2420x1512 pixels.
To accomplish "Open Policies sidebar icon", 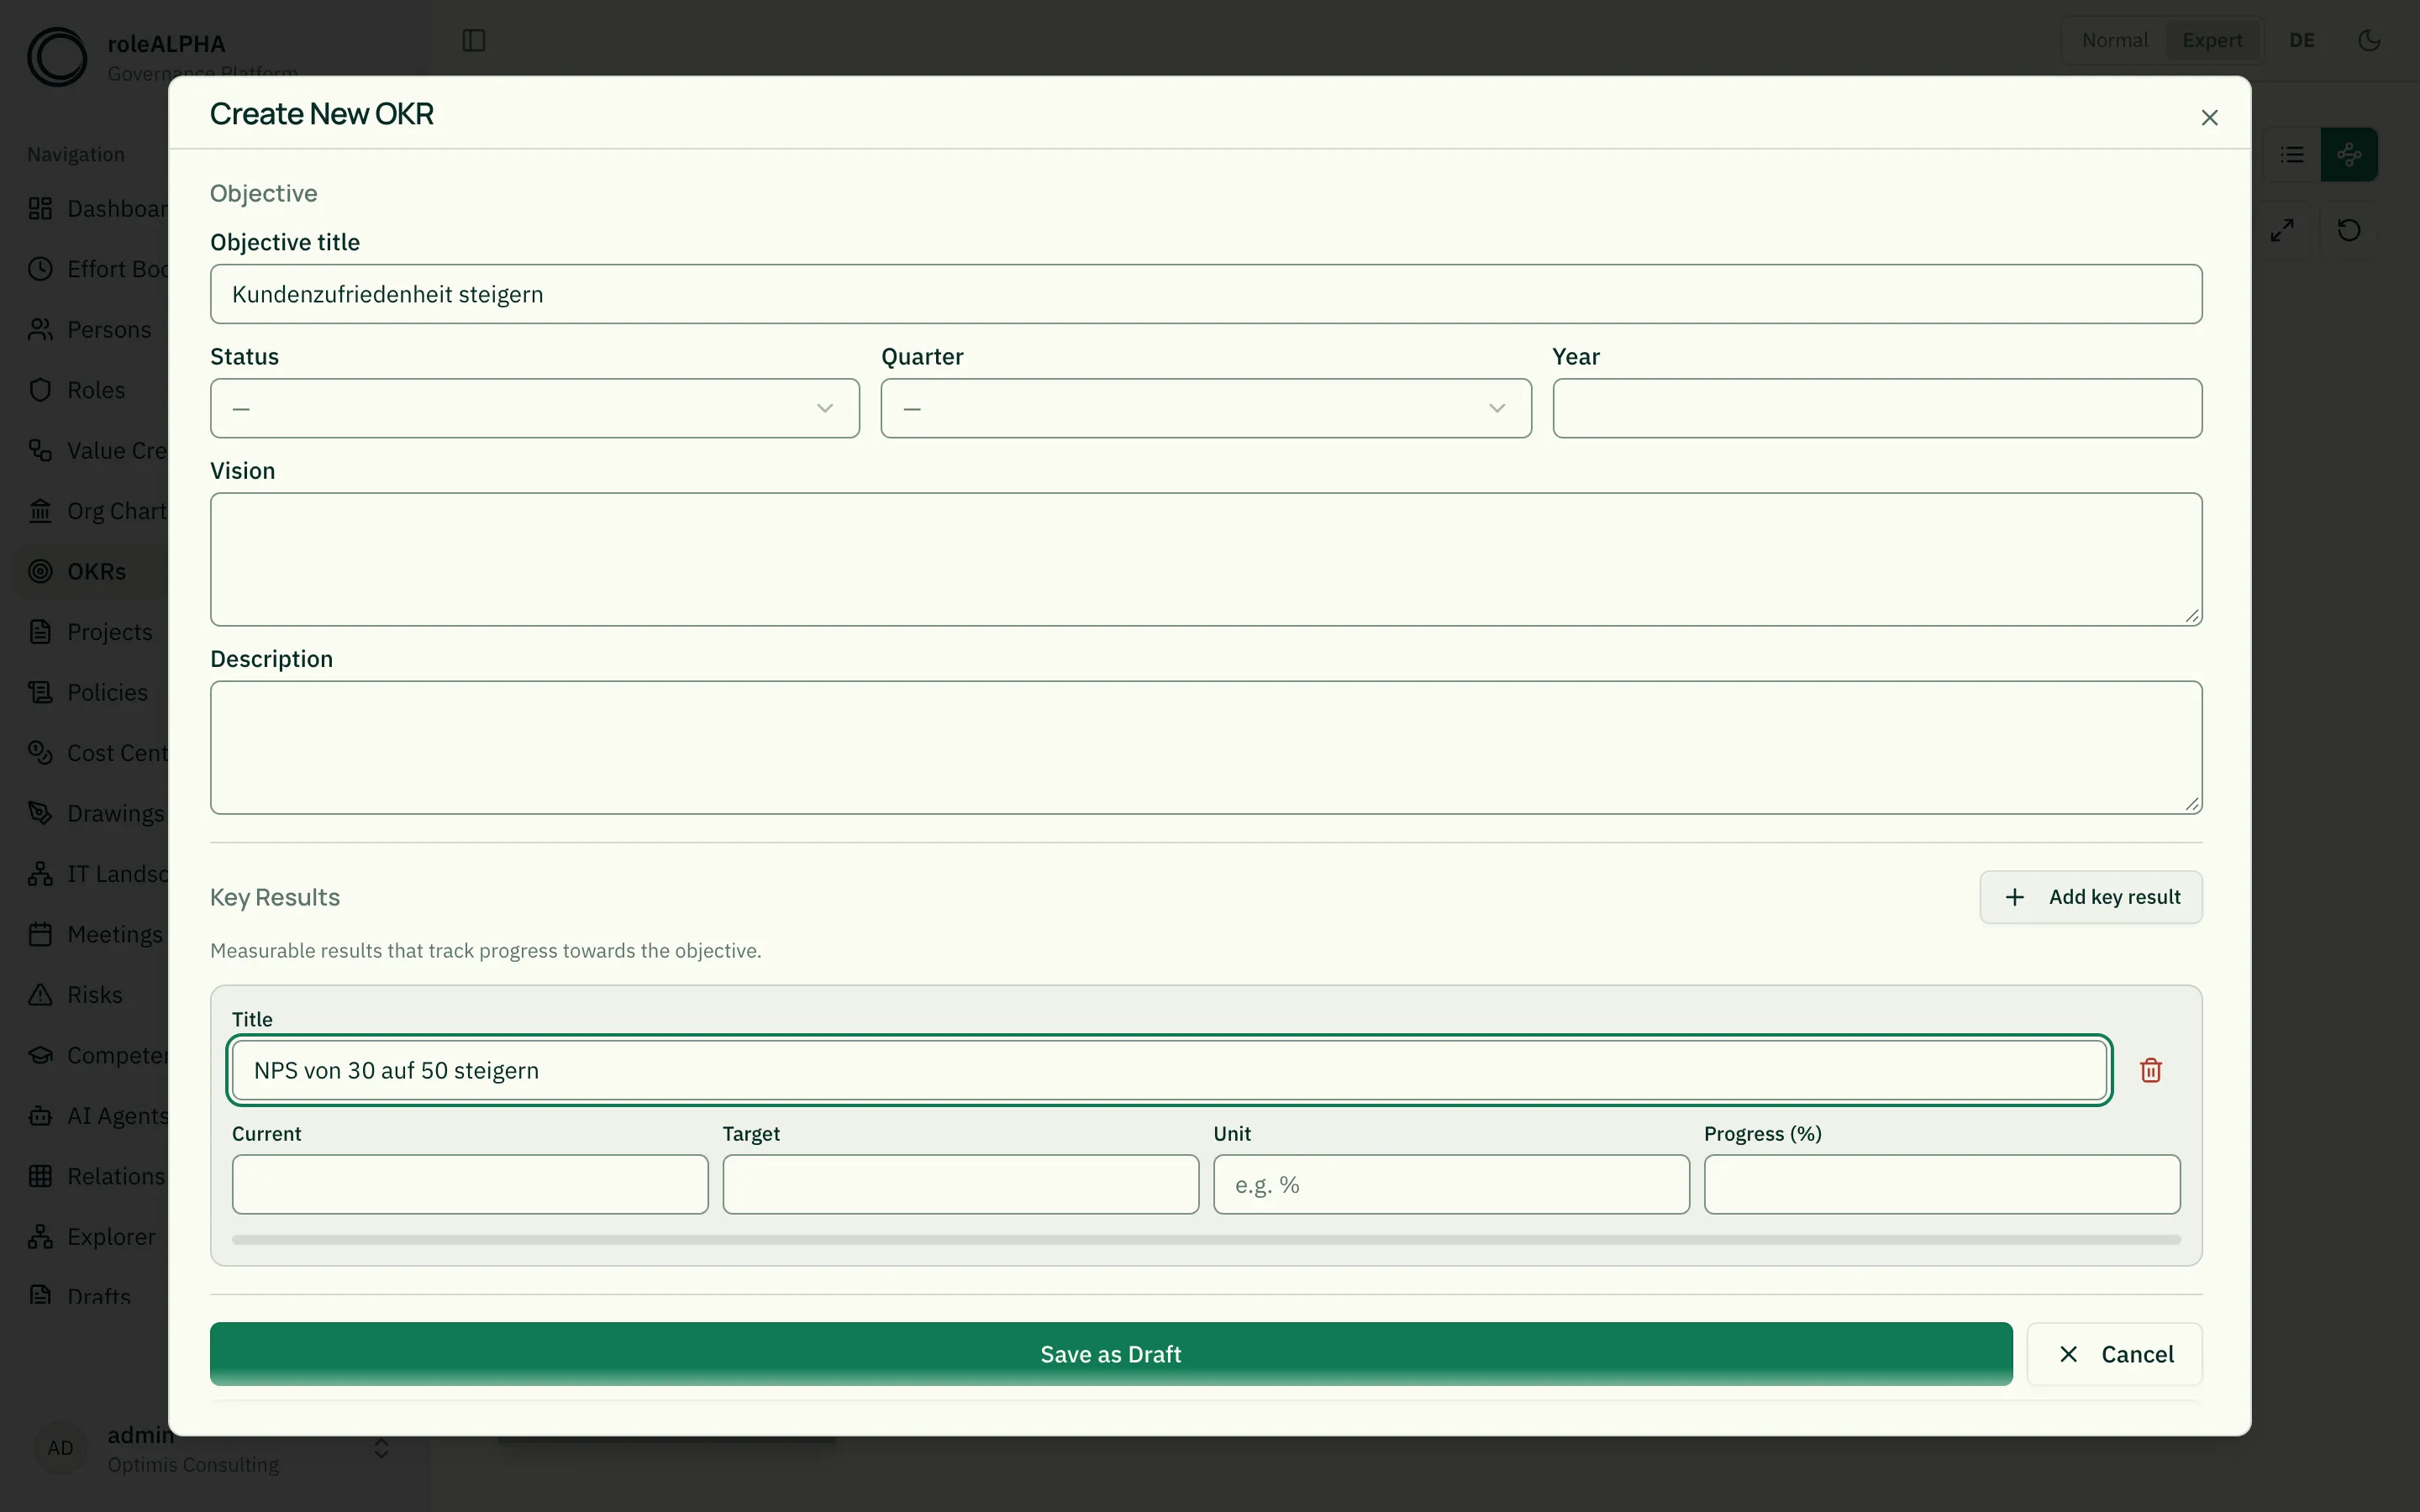I will point(40,692).
